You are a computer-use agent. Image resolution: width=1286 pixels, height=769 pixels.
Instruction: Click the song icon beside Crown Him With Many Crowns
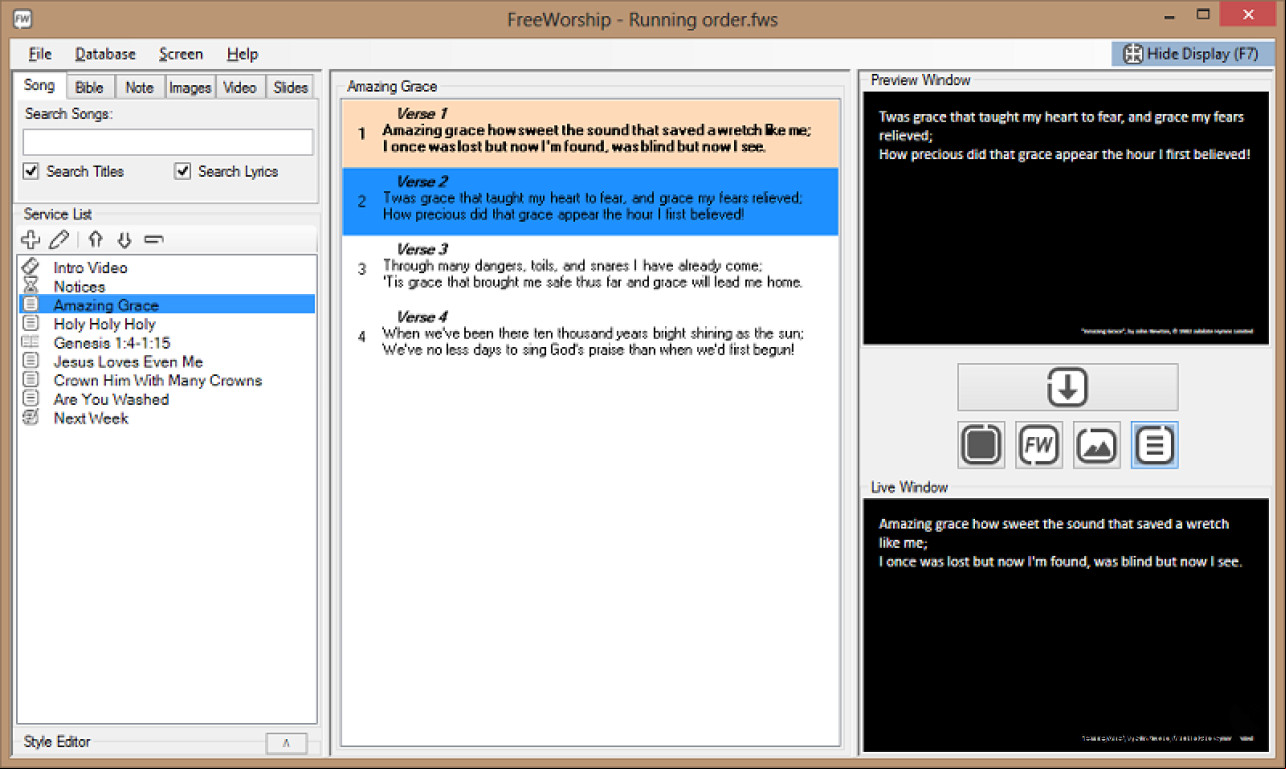31,380
